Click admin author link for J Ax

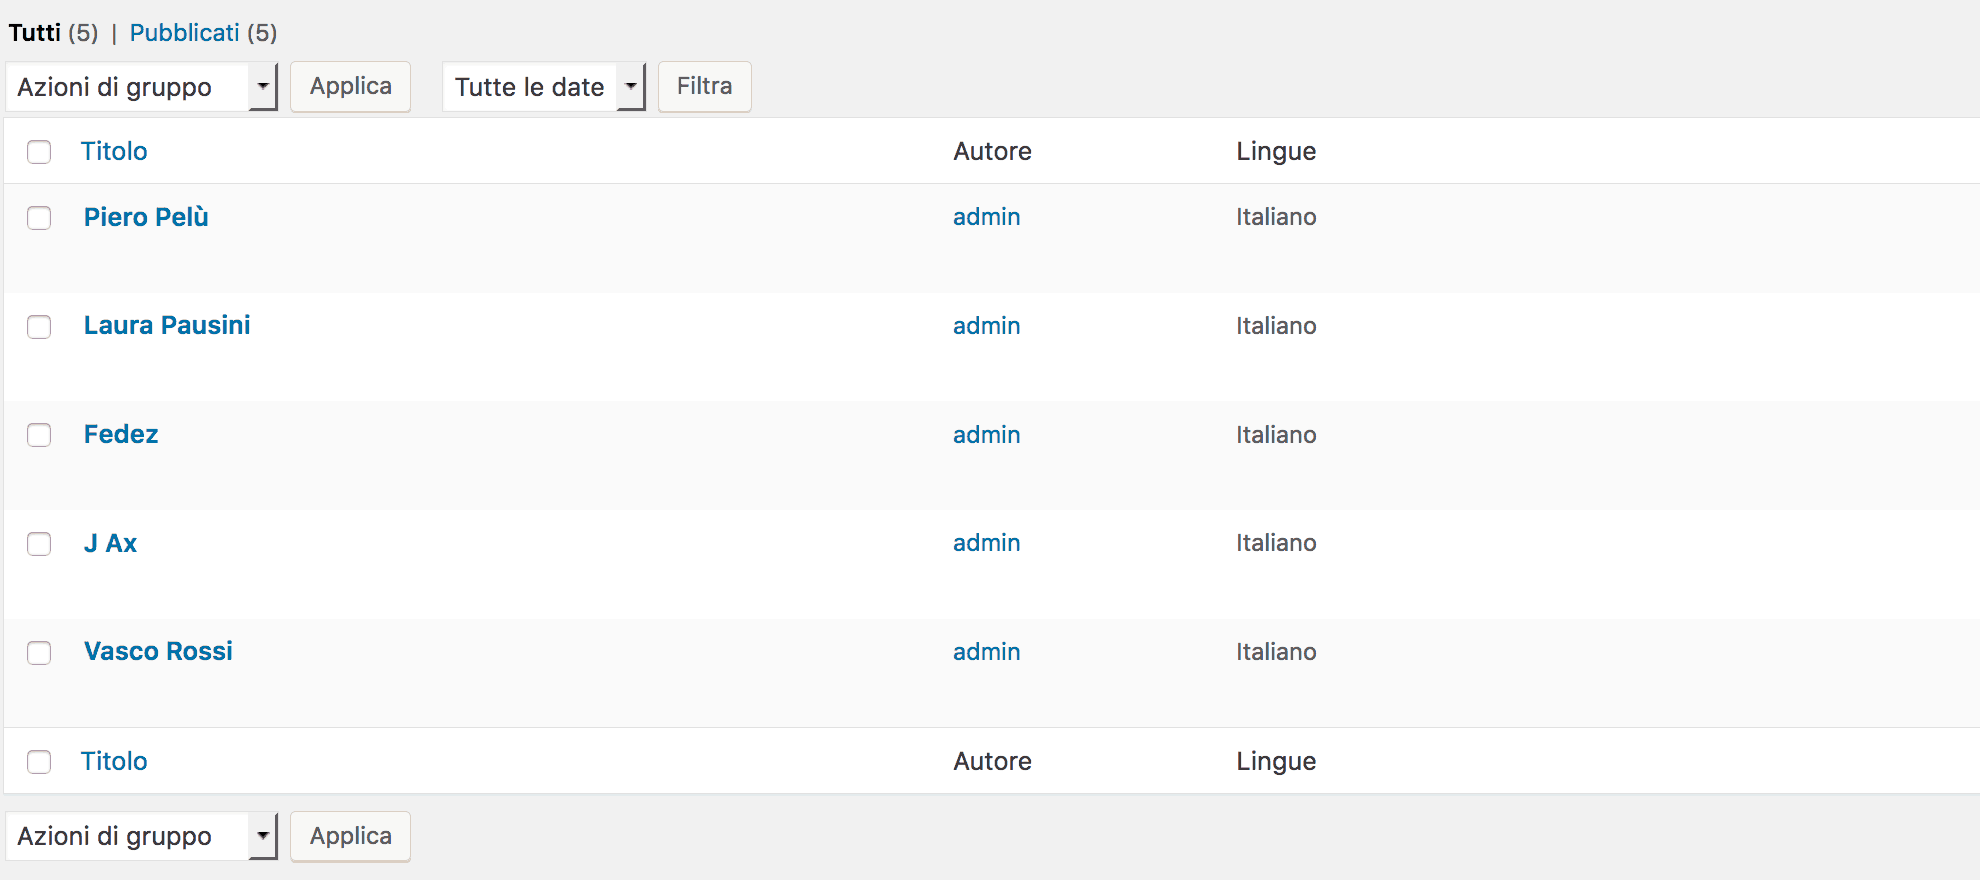(987, 543)
